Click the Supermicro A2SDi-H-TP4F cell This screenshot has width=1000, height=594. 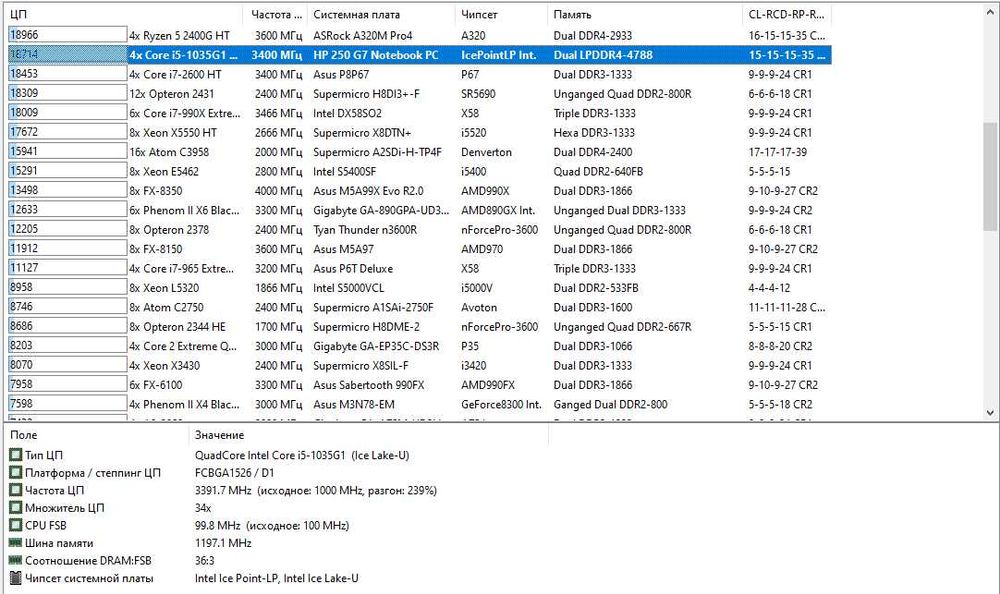377,152
